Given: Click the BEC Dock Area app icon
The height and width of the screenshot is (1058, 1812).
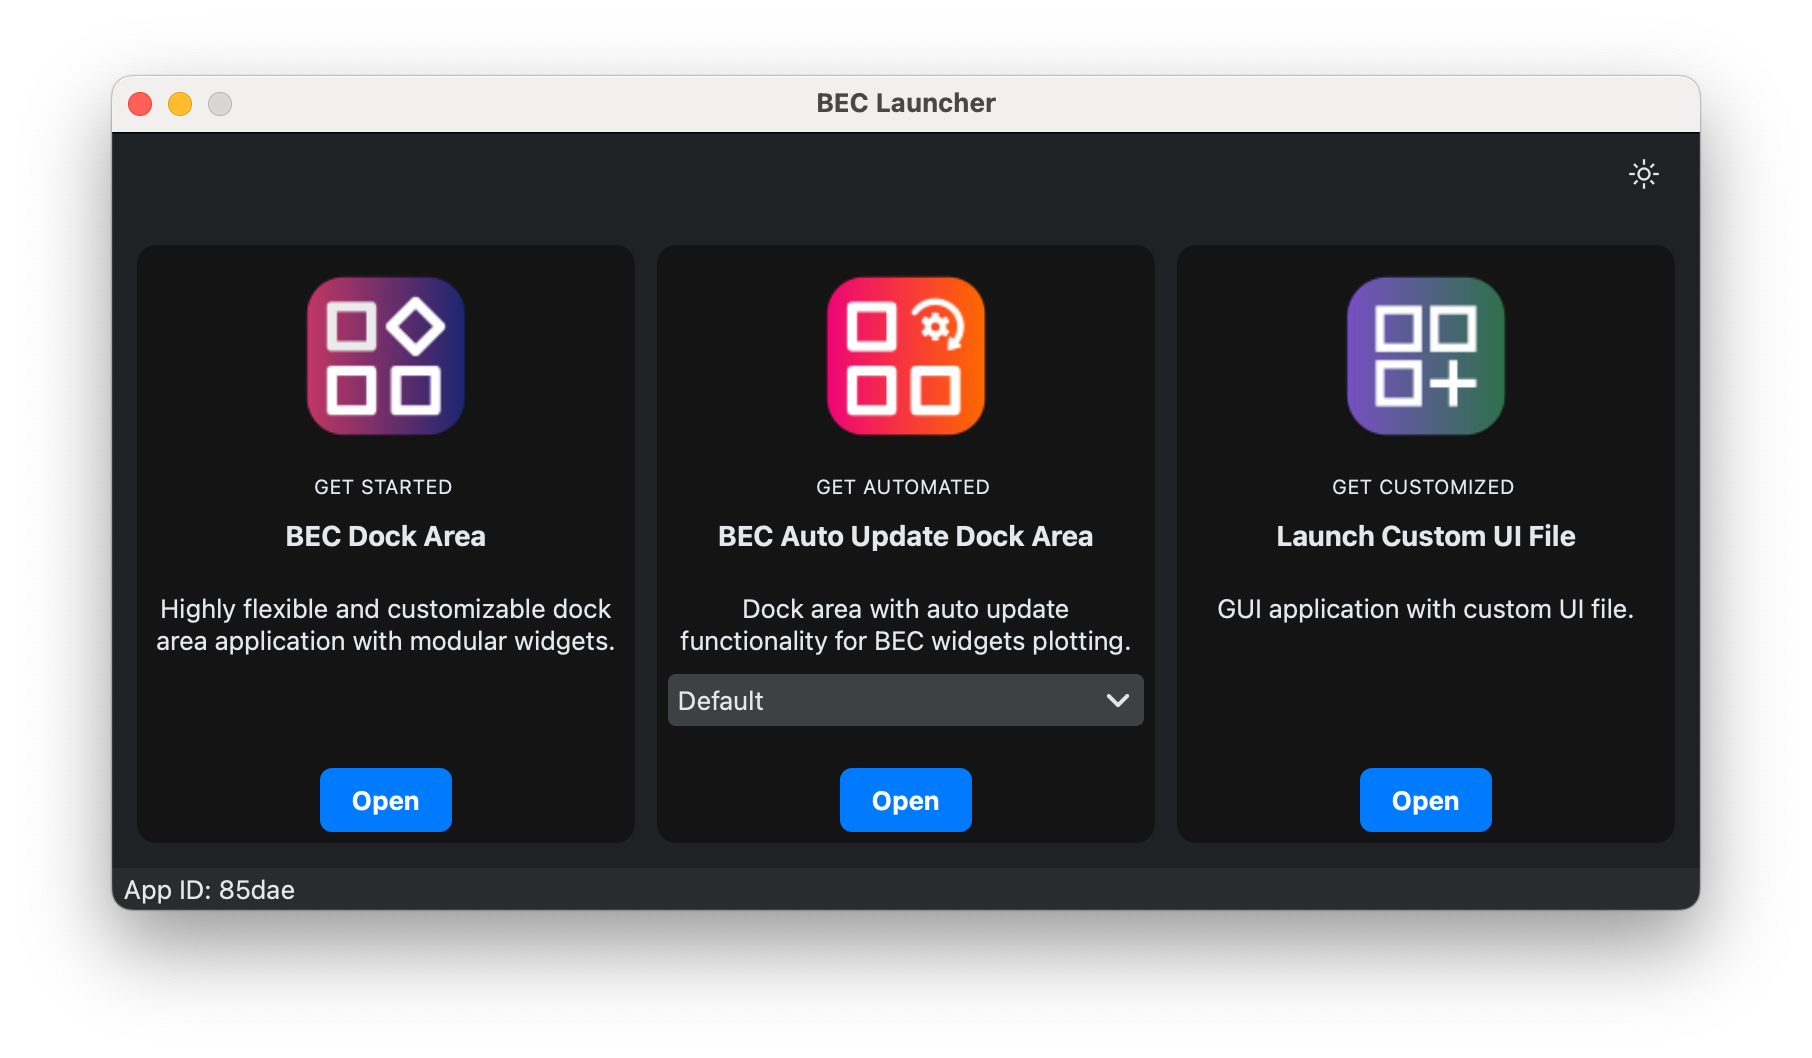Looking at the screenshot, I should pos(385,356).
